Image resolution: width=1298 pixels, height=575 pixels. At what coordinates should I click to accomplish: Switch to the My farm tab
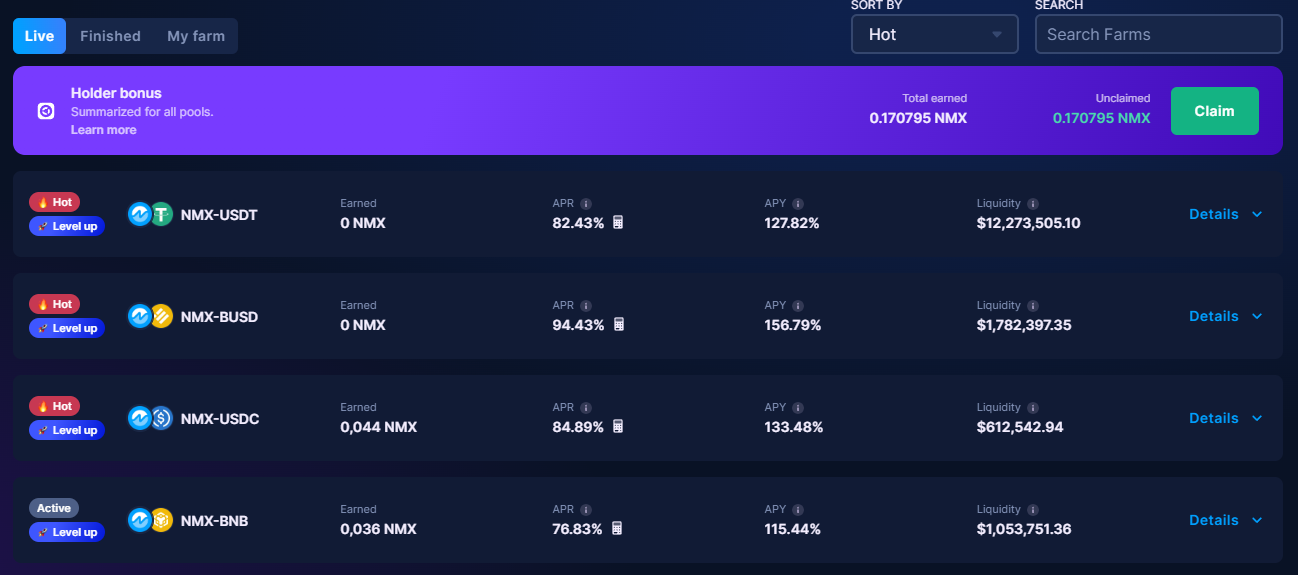[196, 36]
